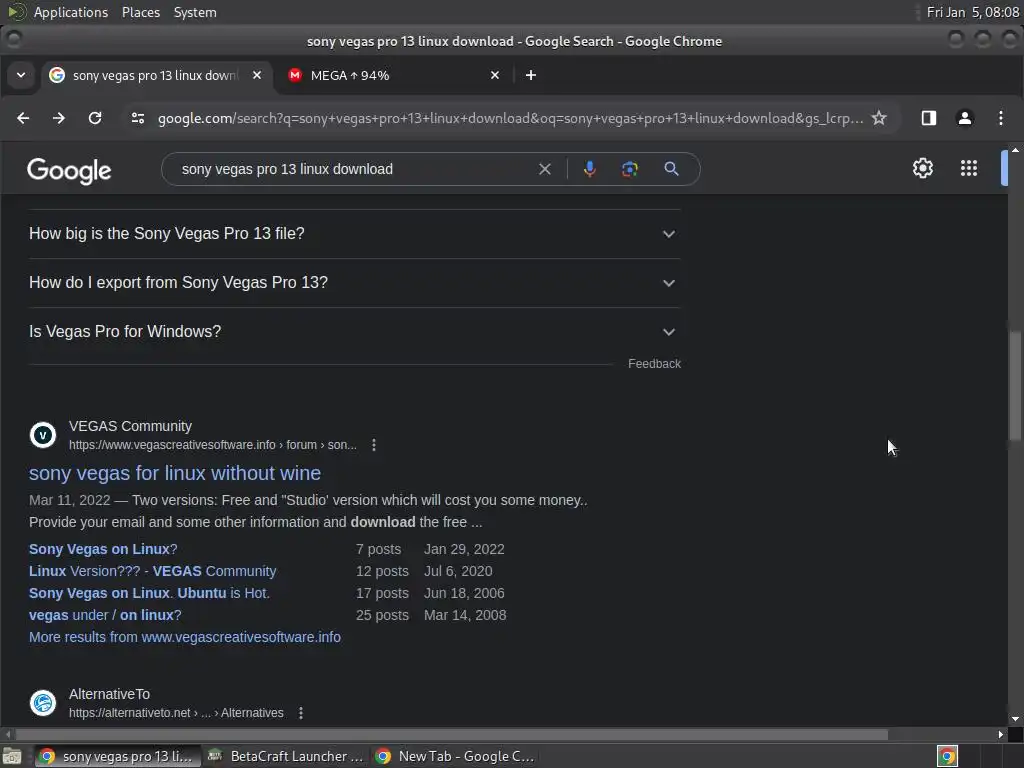This screenshot has width=1024, height=768.
Task: Click the scroll-right arrow at bottom
Action: [x=1000, y=735]
